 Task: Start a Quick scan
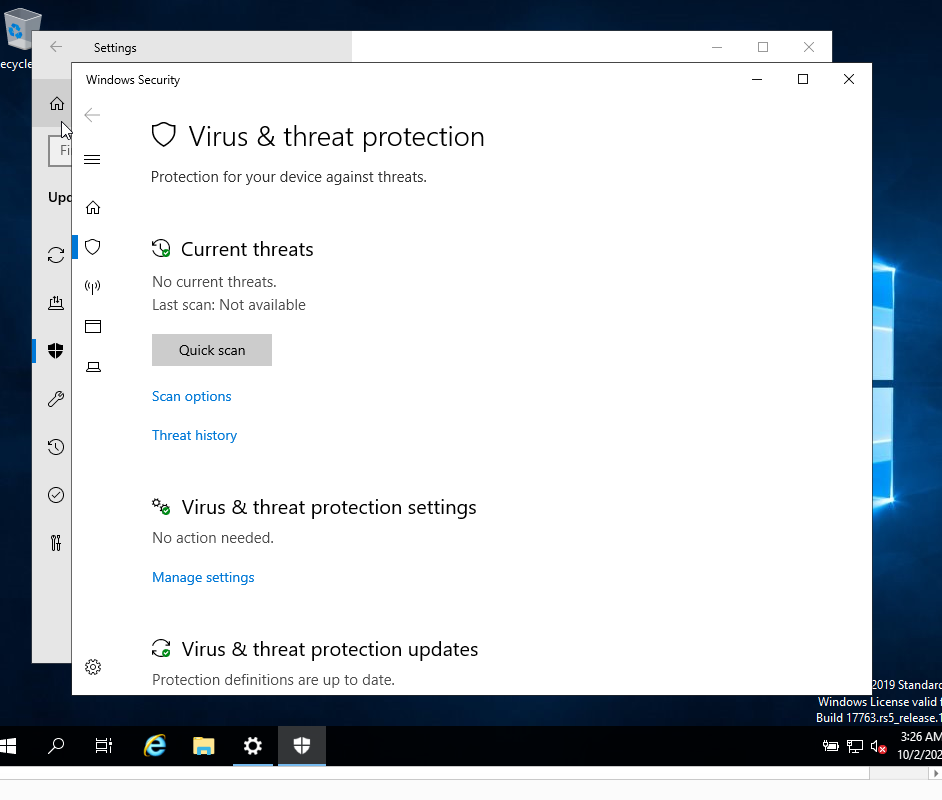point(212,350)
